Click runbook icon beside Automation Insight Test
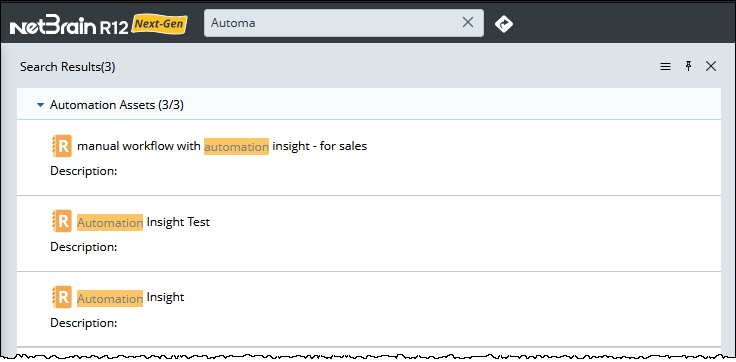The height and width of the screenshot is (362, 736). [x=61, y=221]
